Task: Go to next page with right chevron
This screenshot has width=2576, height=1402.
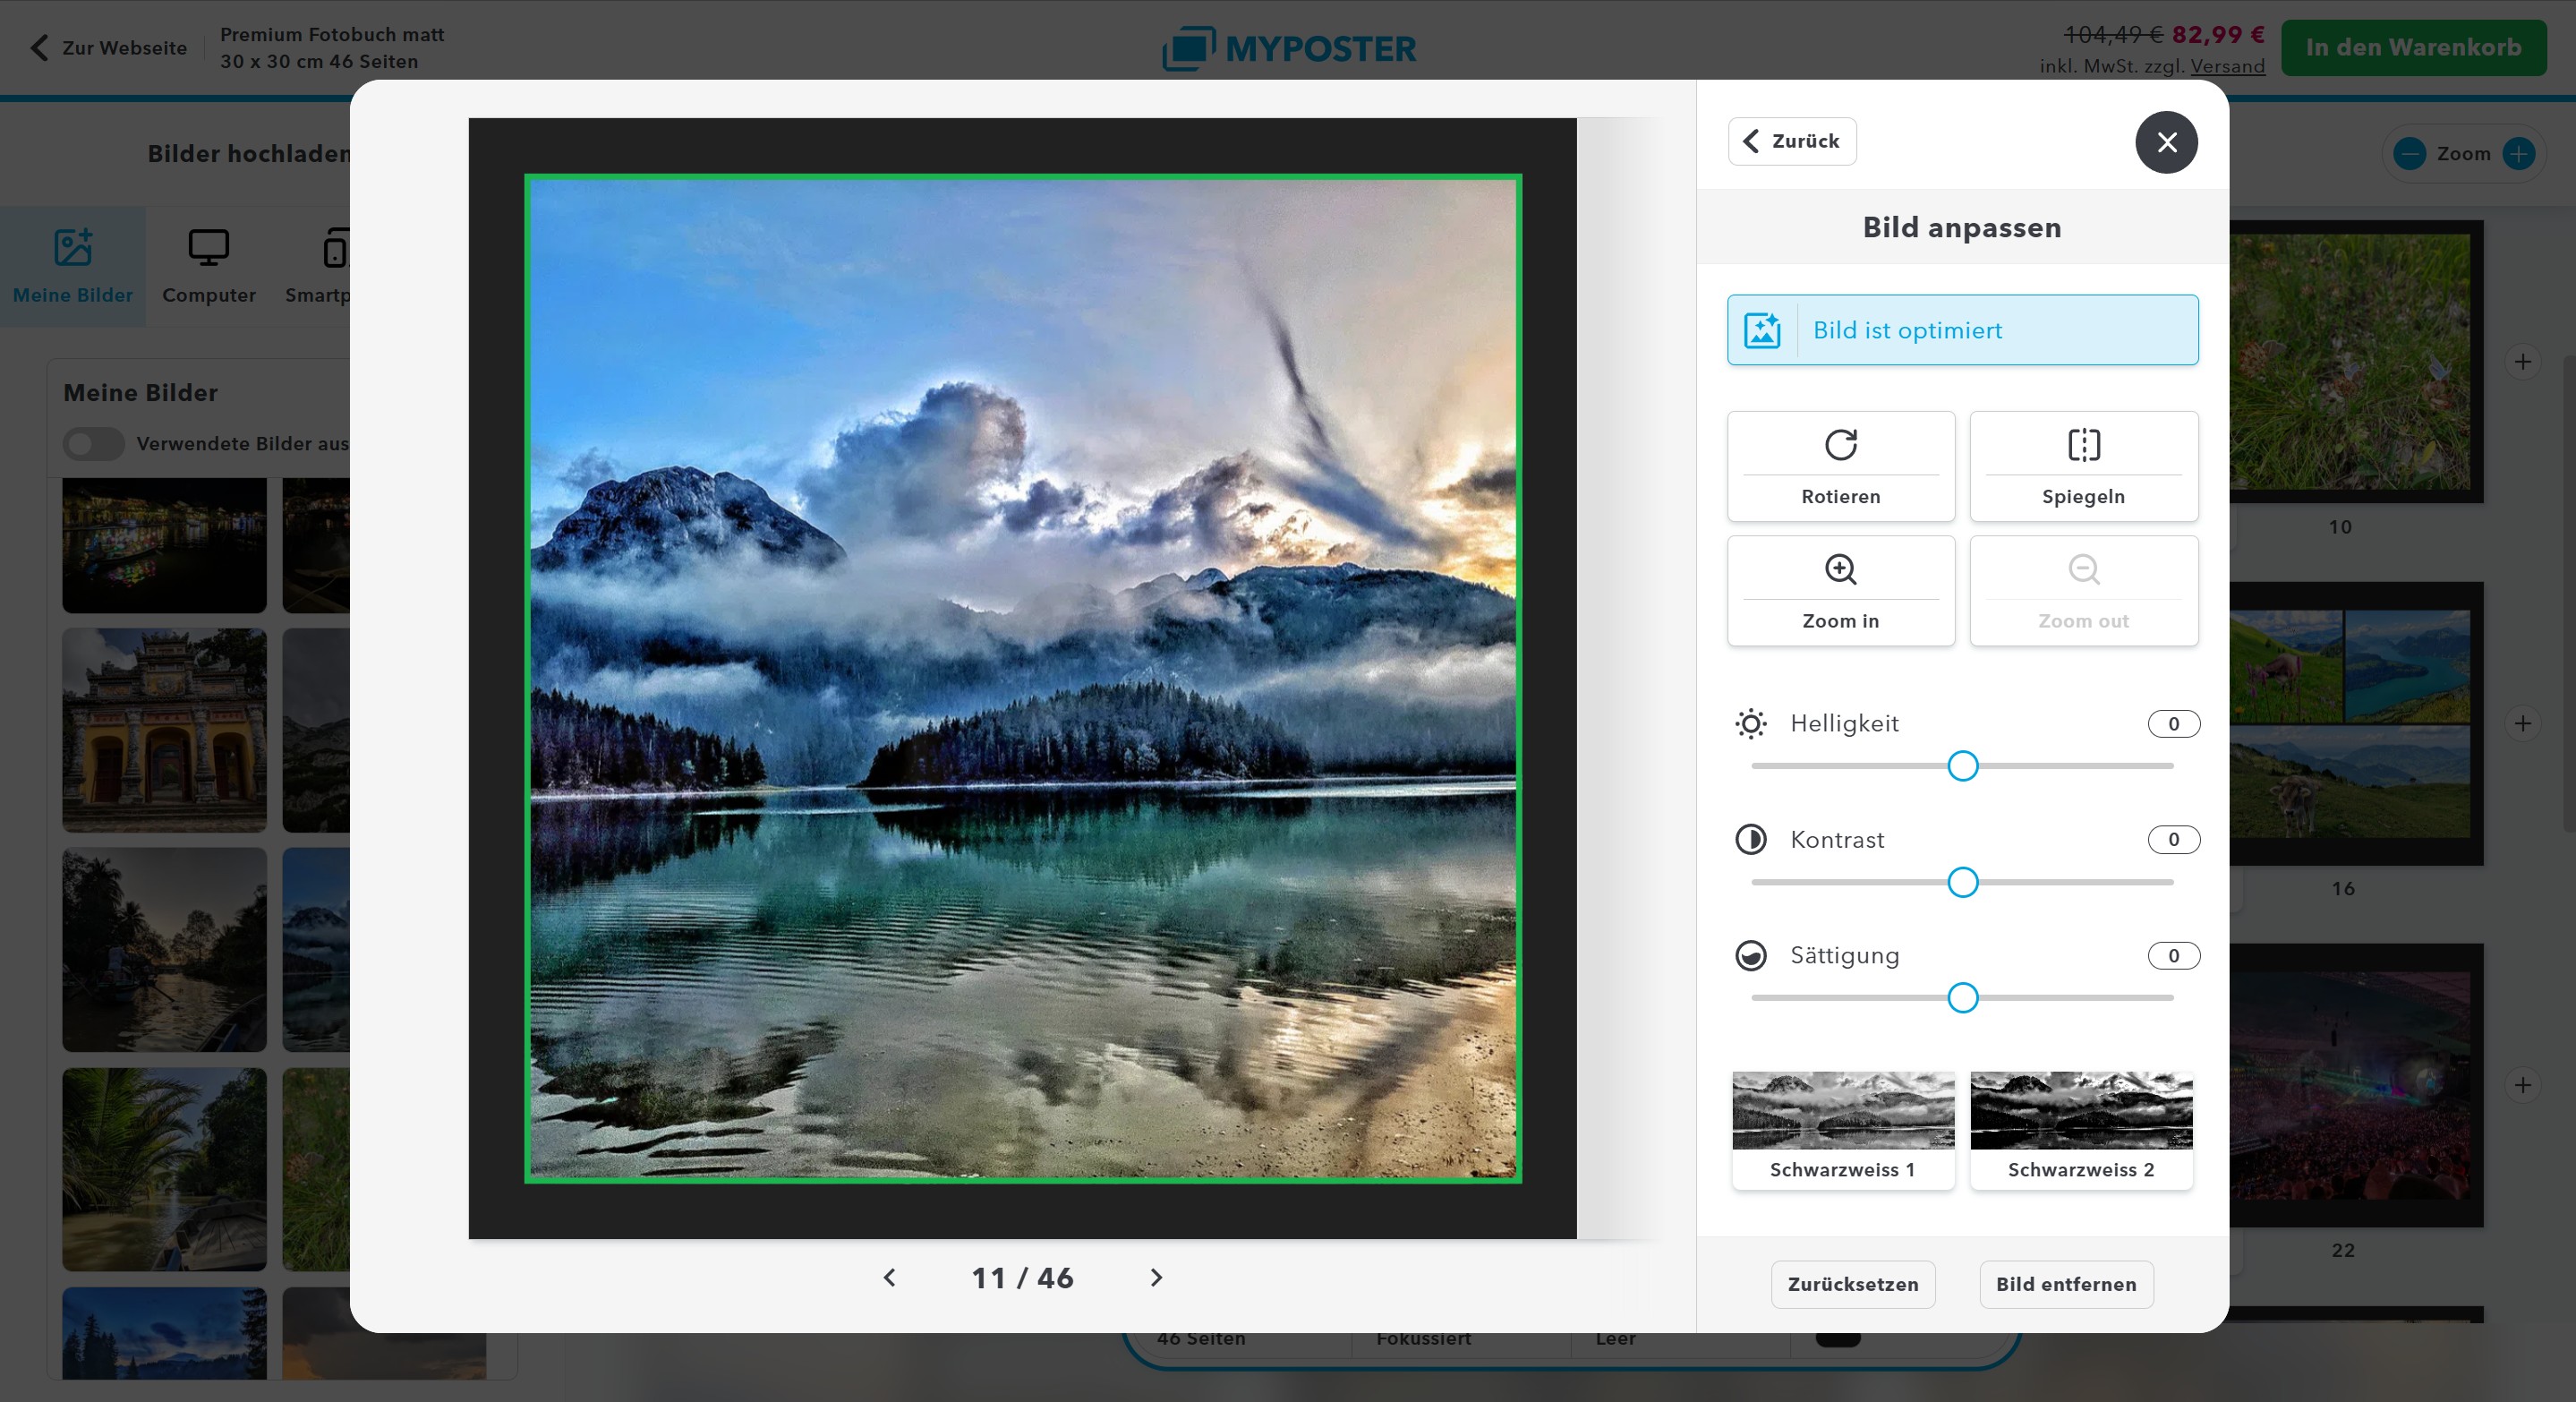Action: pos(1156,1278)
